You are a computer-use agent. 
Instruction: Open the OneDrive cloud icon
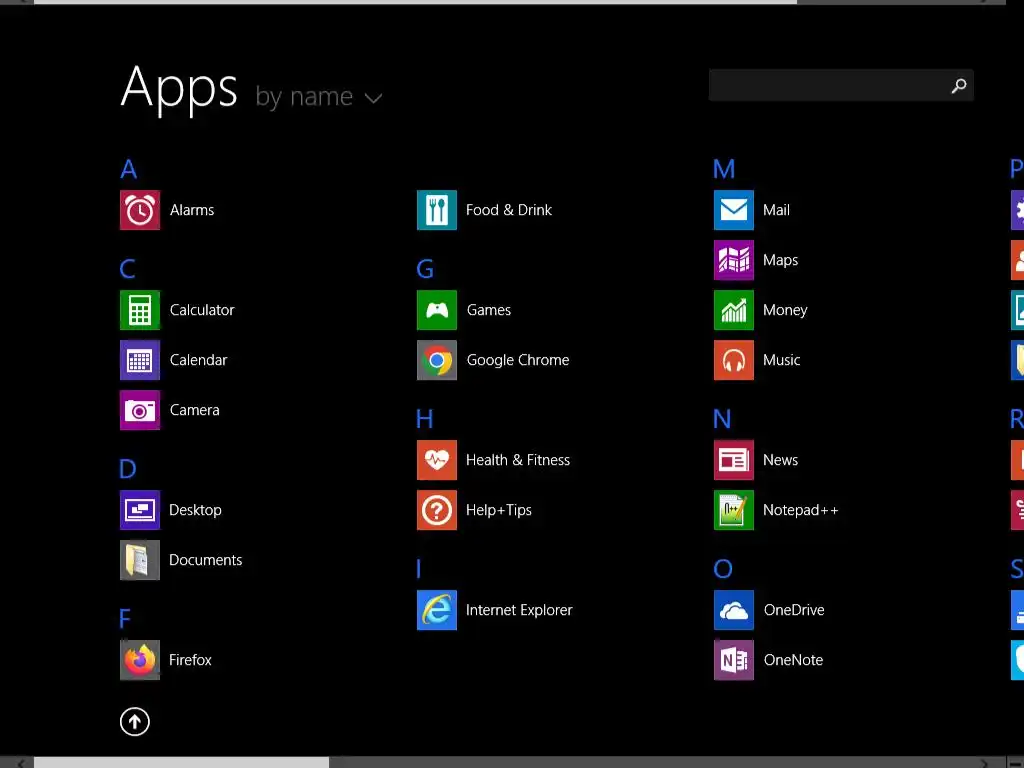point(734,610)
